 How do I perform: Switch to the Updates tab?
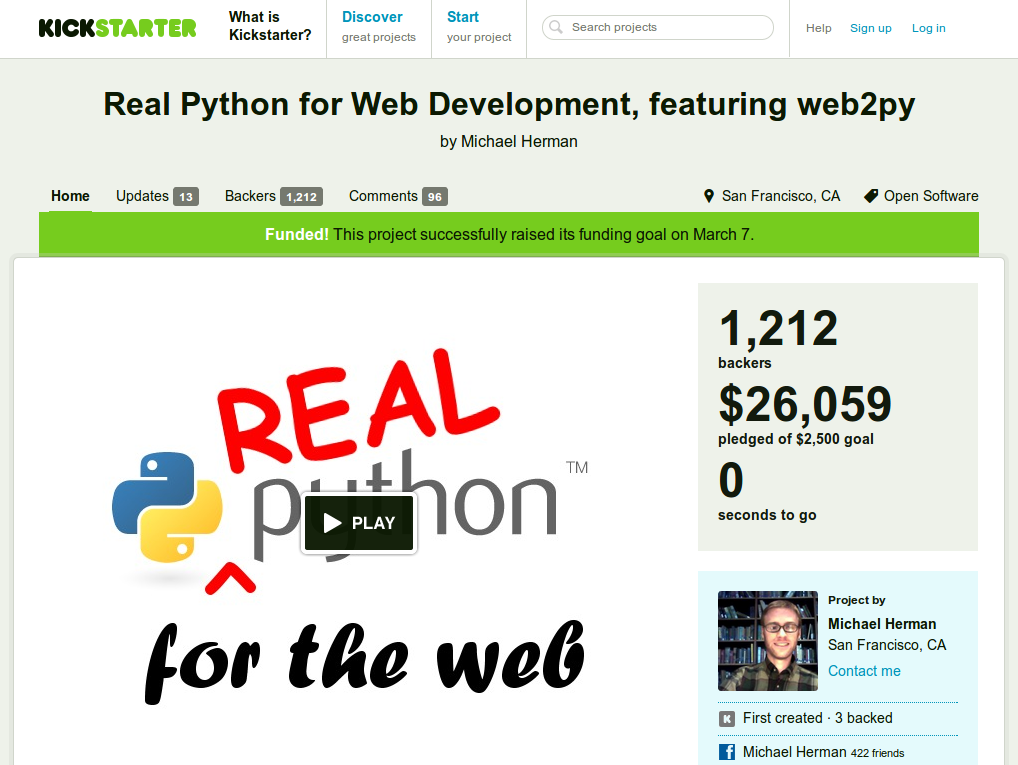tap(157, 196)
